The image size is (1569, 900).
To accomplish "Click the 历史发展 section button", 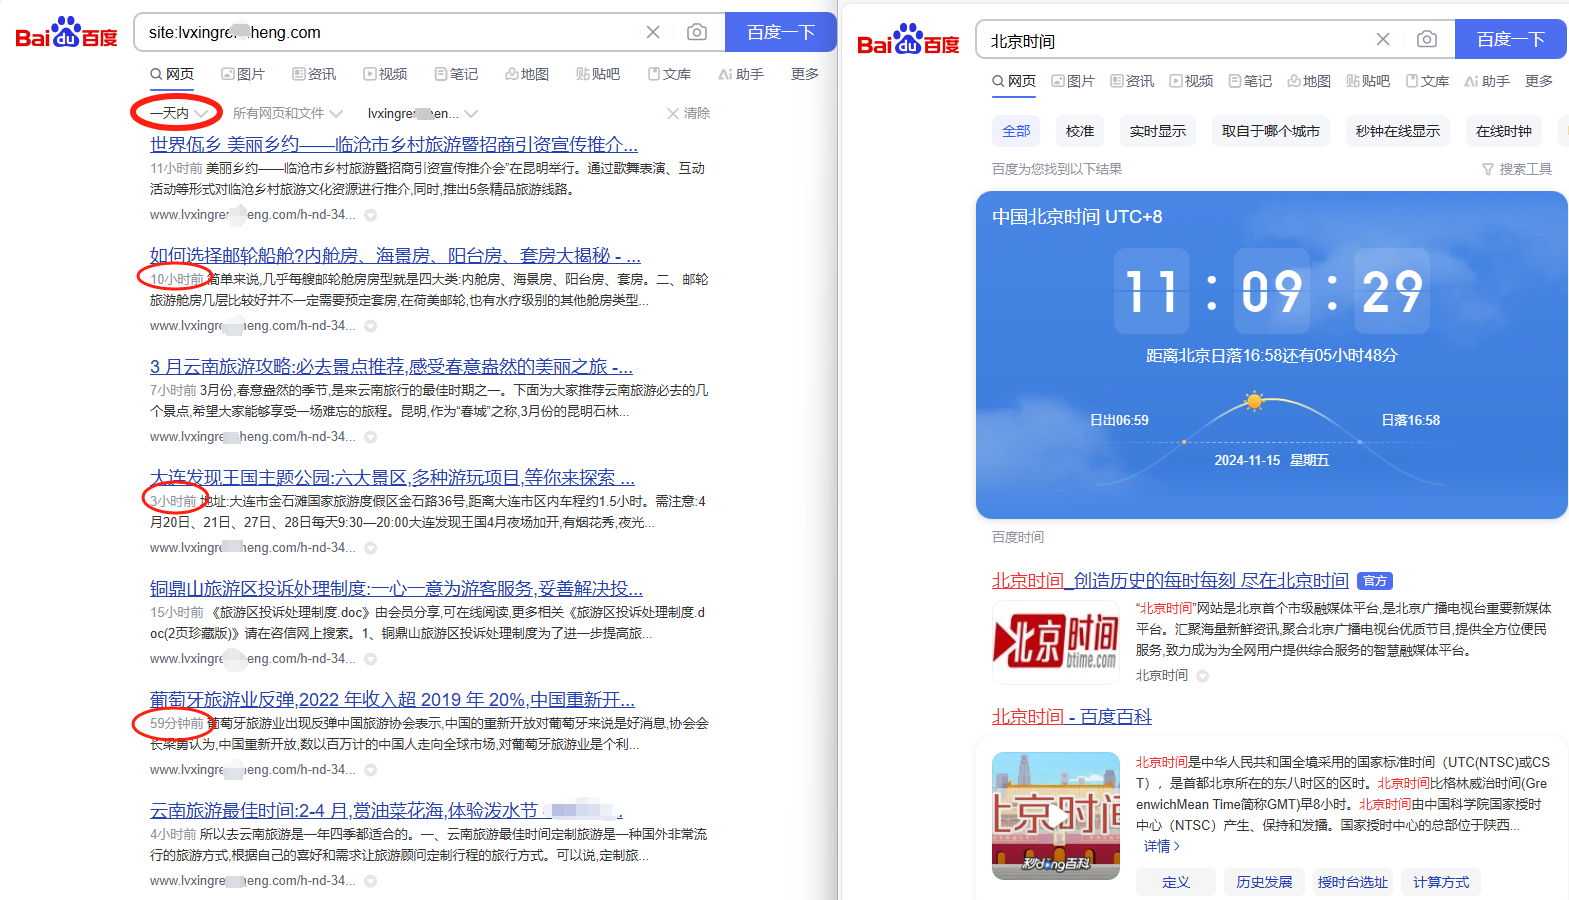I will point(1264,882).
